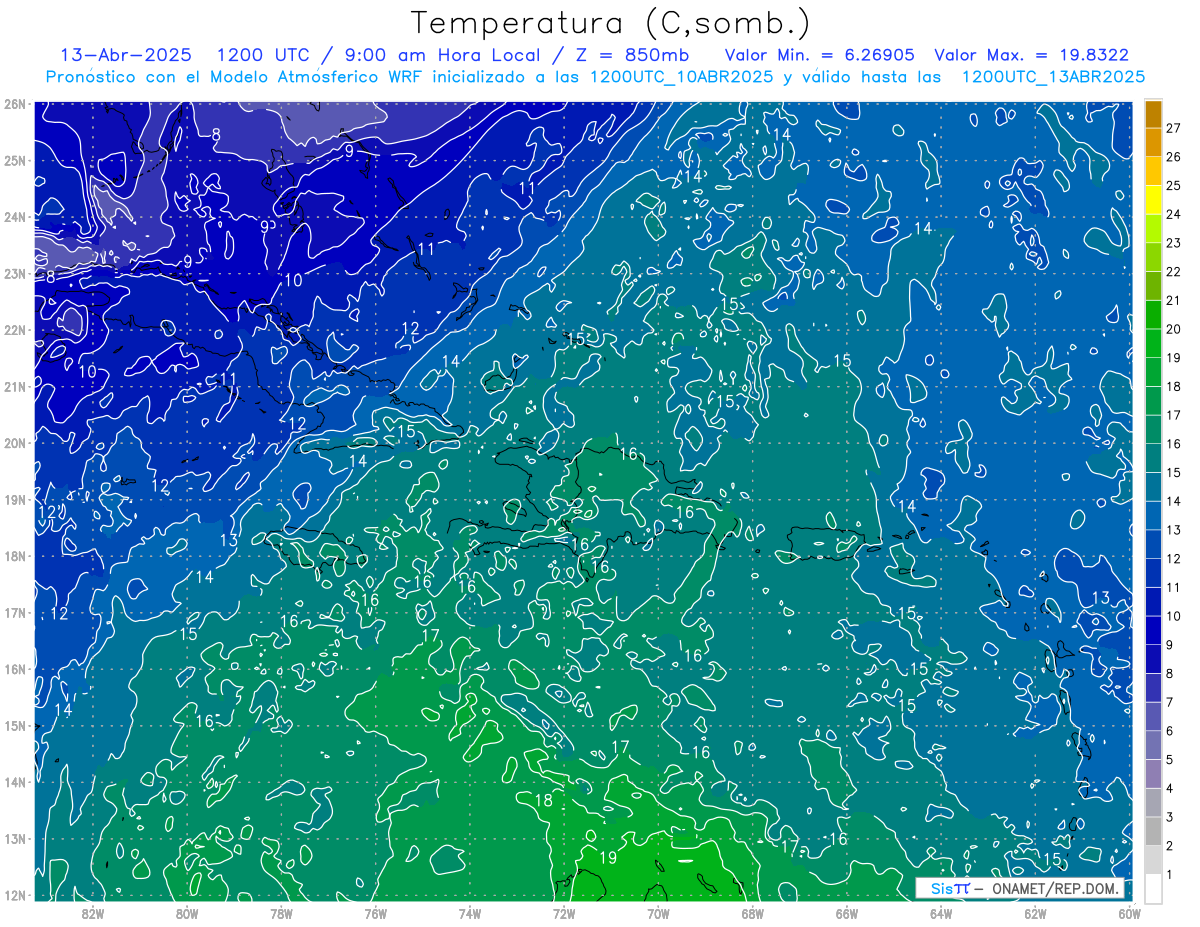Screen dimensions: 1200x927
Task: Click the 23N latitude label
Action: pos(14,273)
